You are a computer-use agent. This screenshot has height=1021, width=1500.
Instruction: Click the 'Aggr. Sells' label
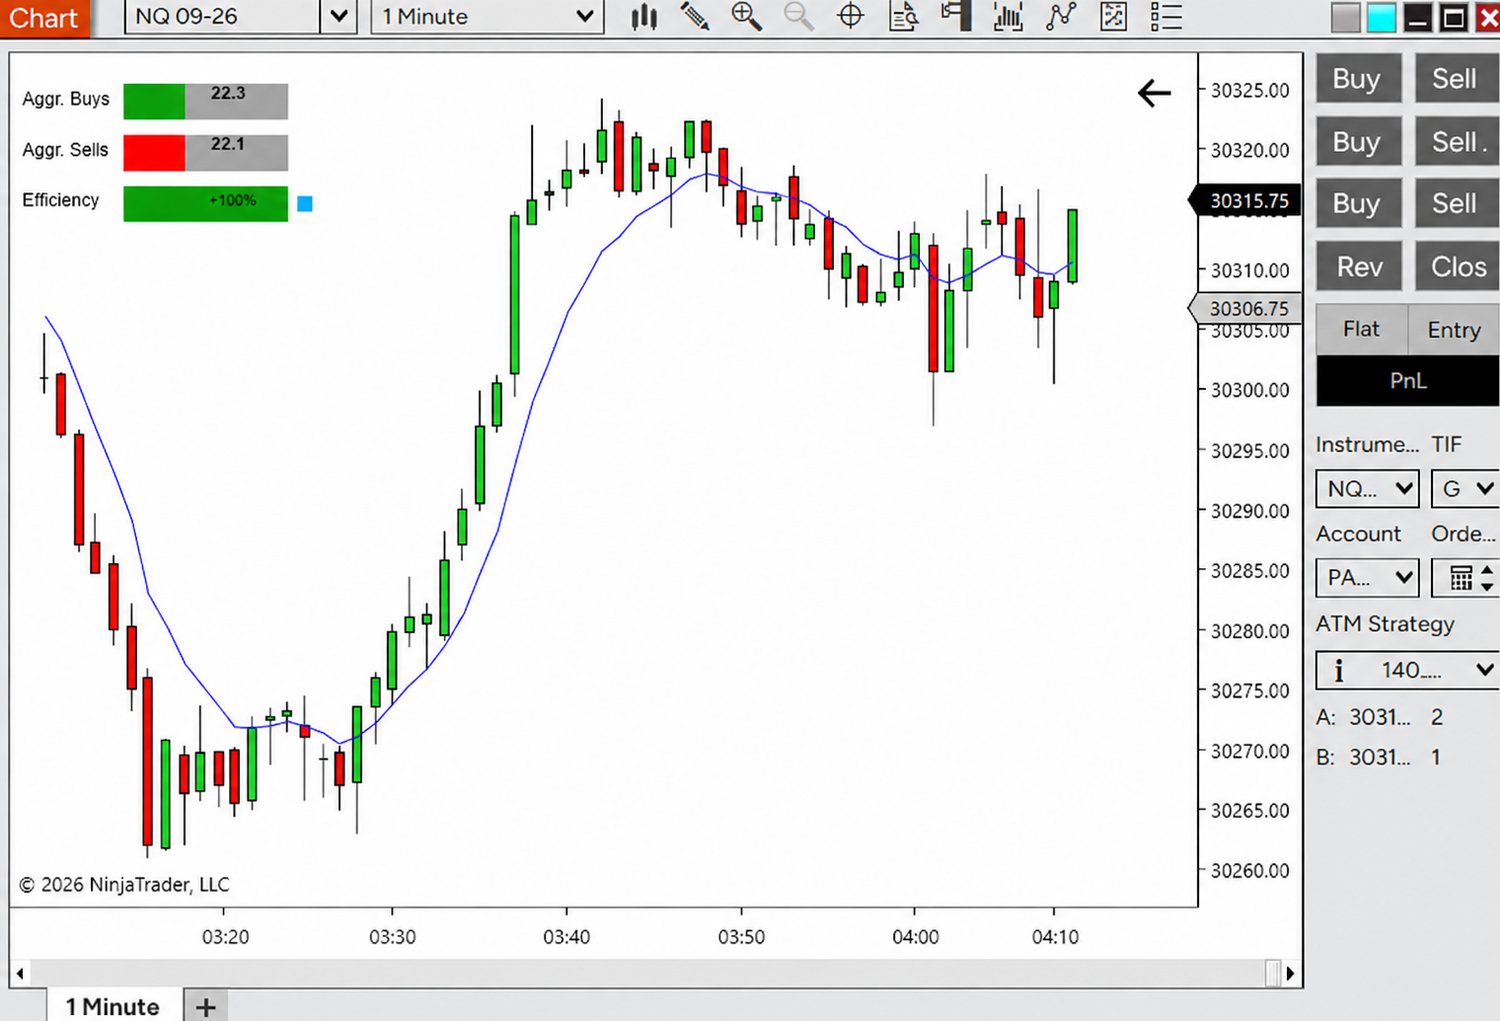click(x=65, y=150)
